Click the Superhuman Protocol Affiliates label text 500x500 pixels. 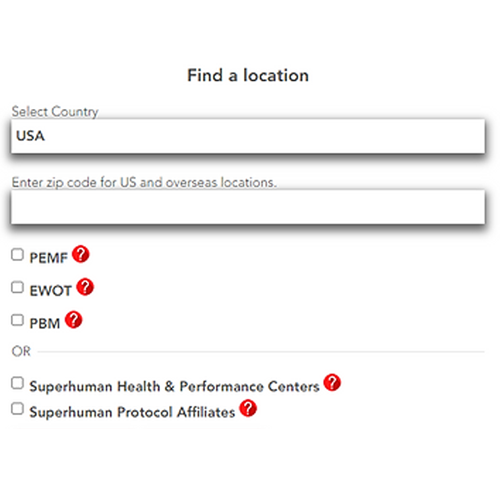(132, 412)
